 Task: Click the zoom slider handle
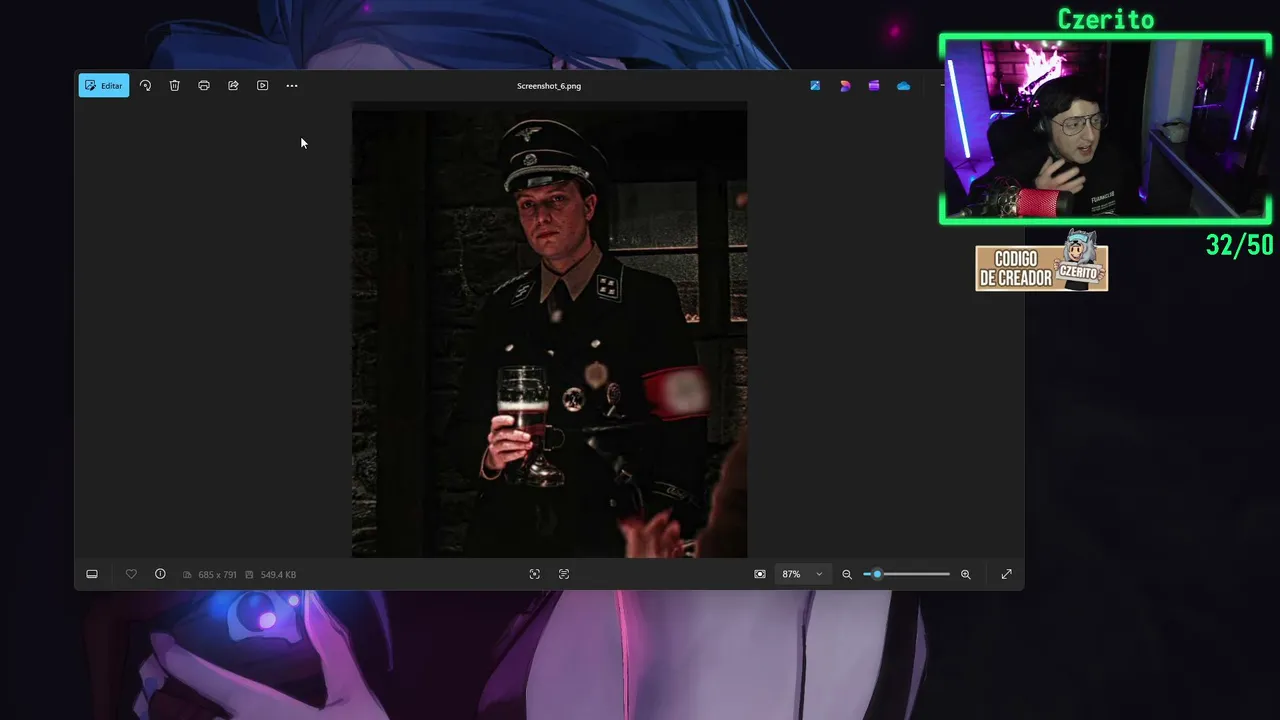click(x=877, y=574)
